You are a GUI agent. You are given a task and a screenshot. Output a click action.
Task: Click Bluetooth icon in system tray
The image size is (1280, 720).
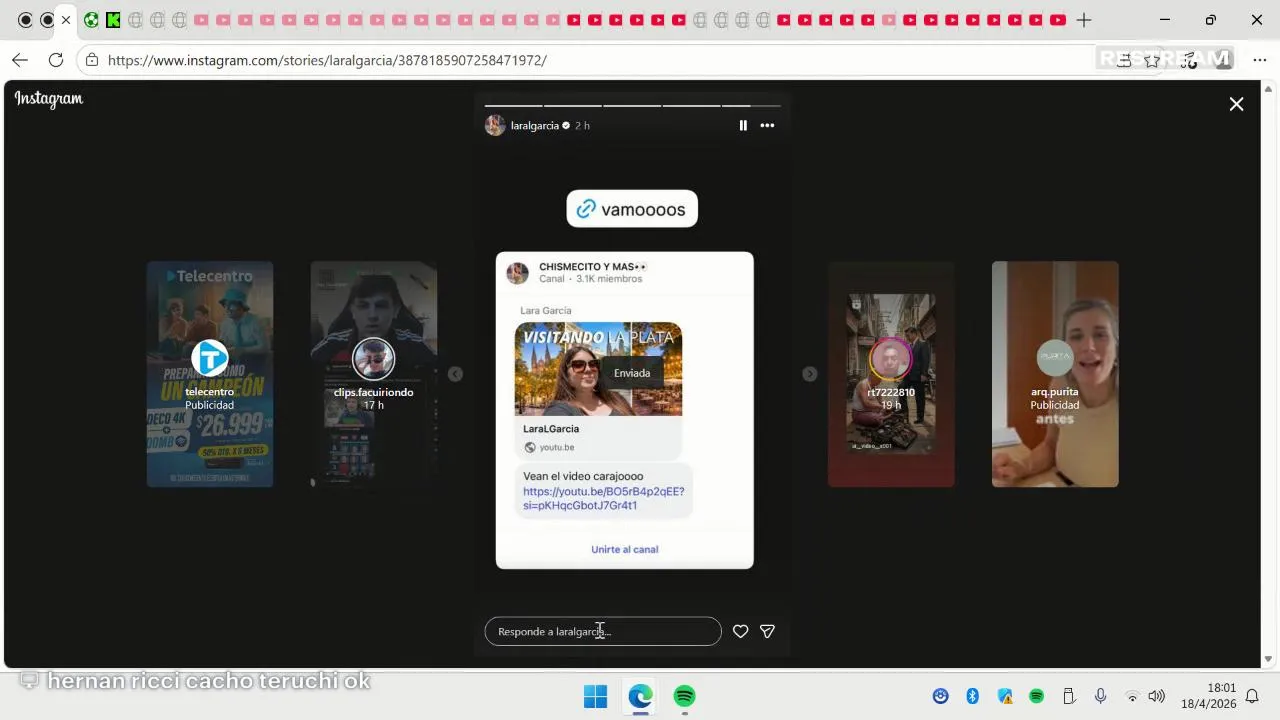(x=972, y=696)
